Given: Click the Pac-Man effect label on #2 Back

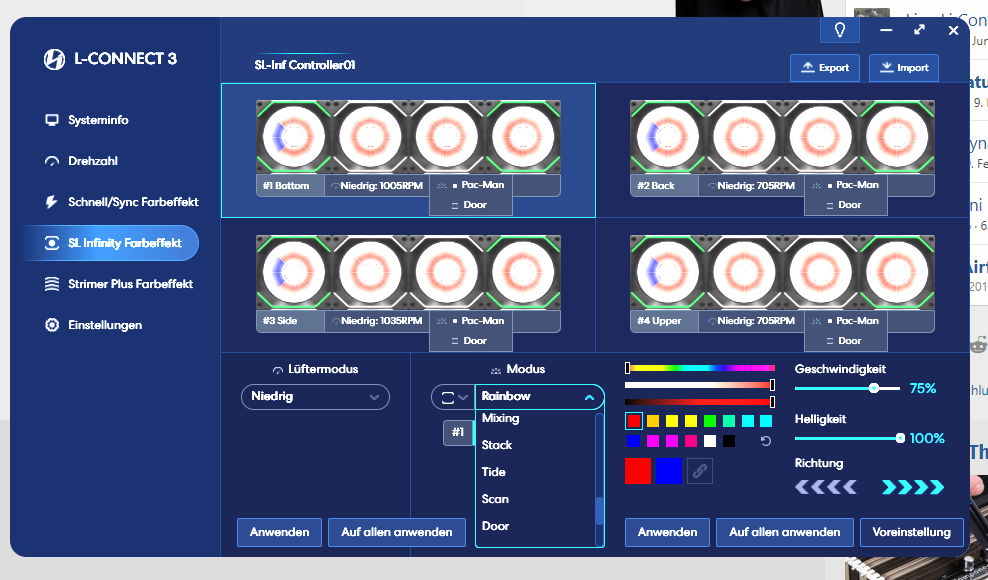Looking at the screenshot, I should (x=857, y=185).
